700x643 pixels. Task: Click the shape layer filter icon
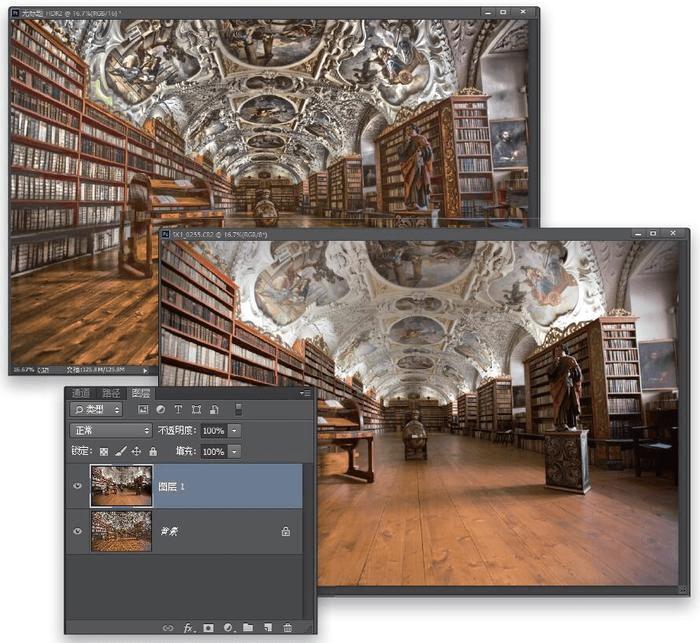click(196, 409)
